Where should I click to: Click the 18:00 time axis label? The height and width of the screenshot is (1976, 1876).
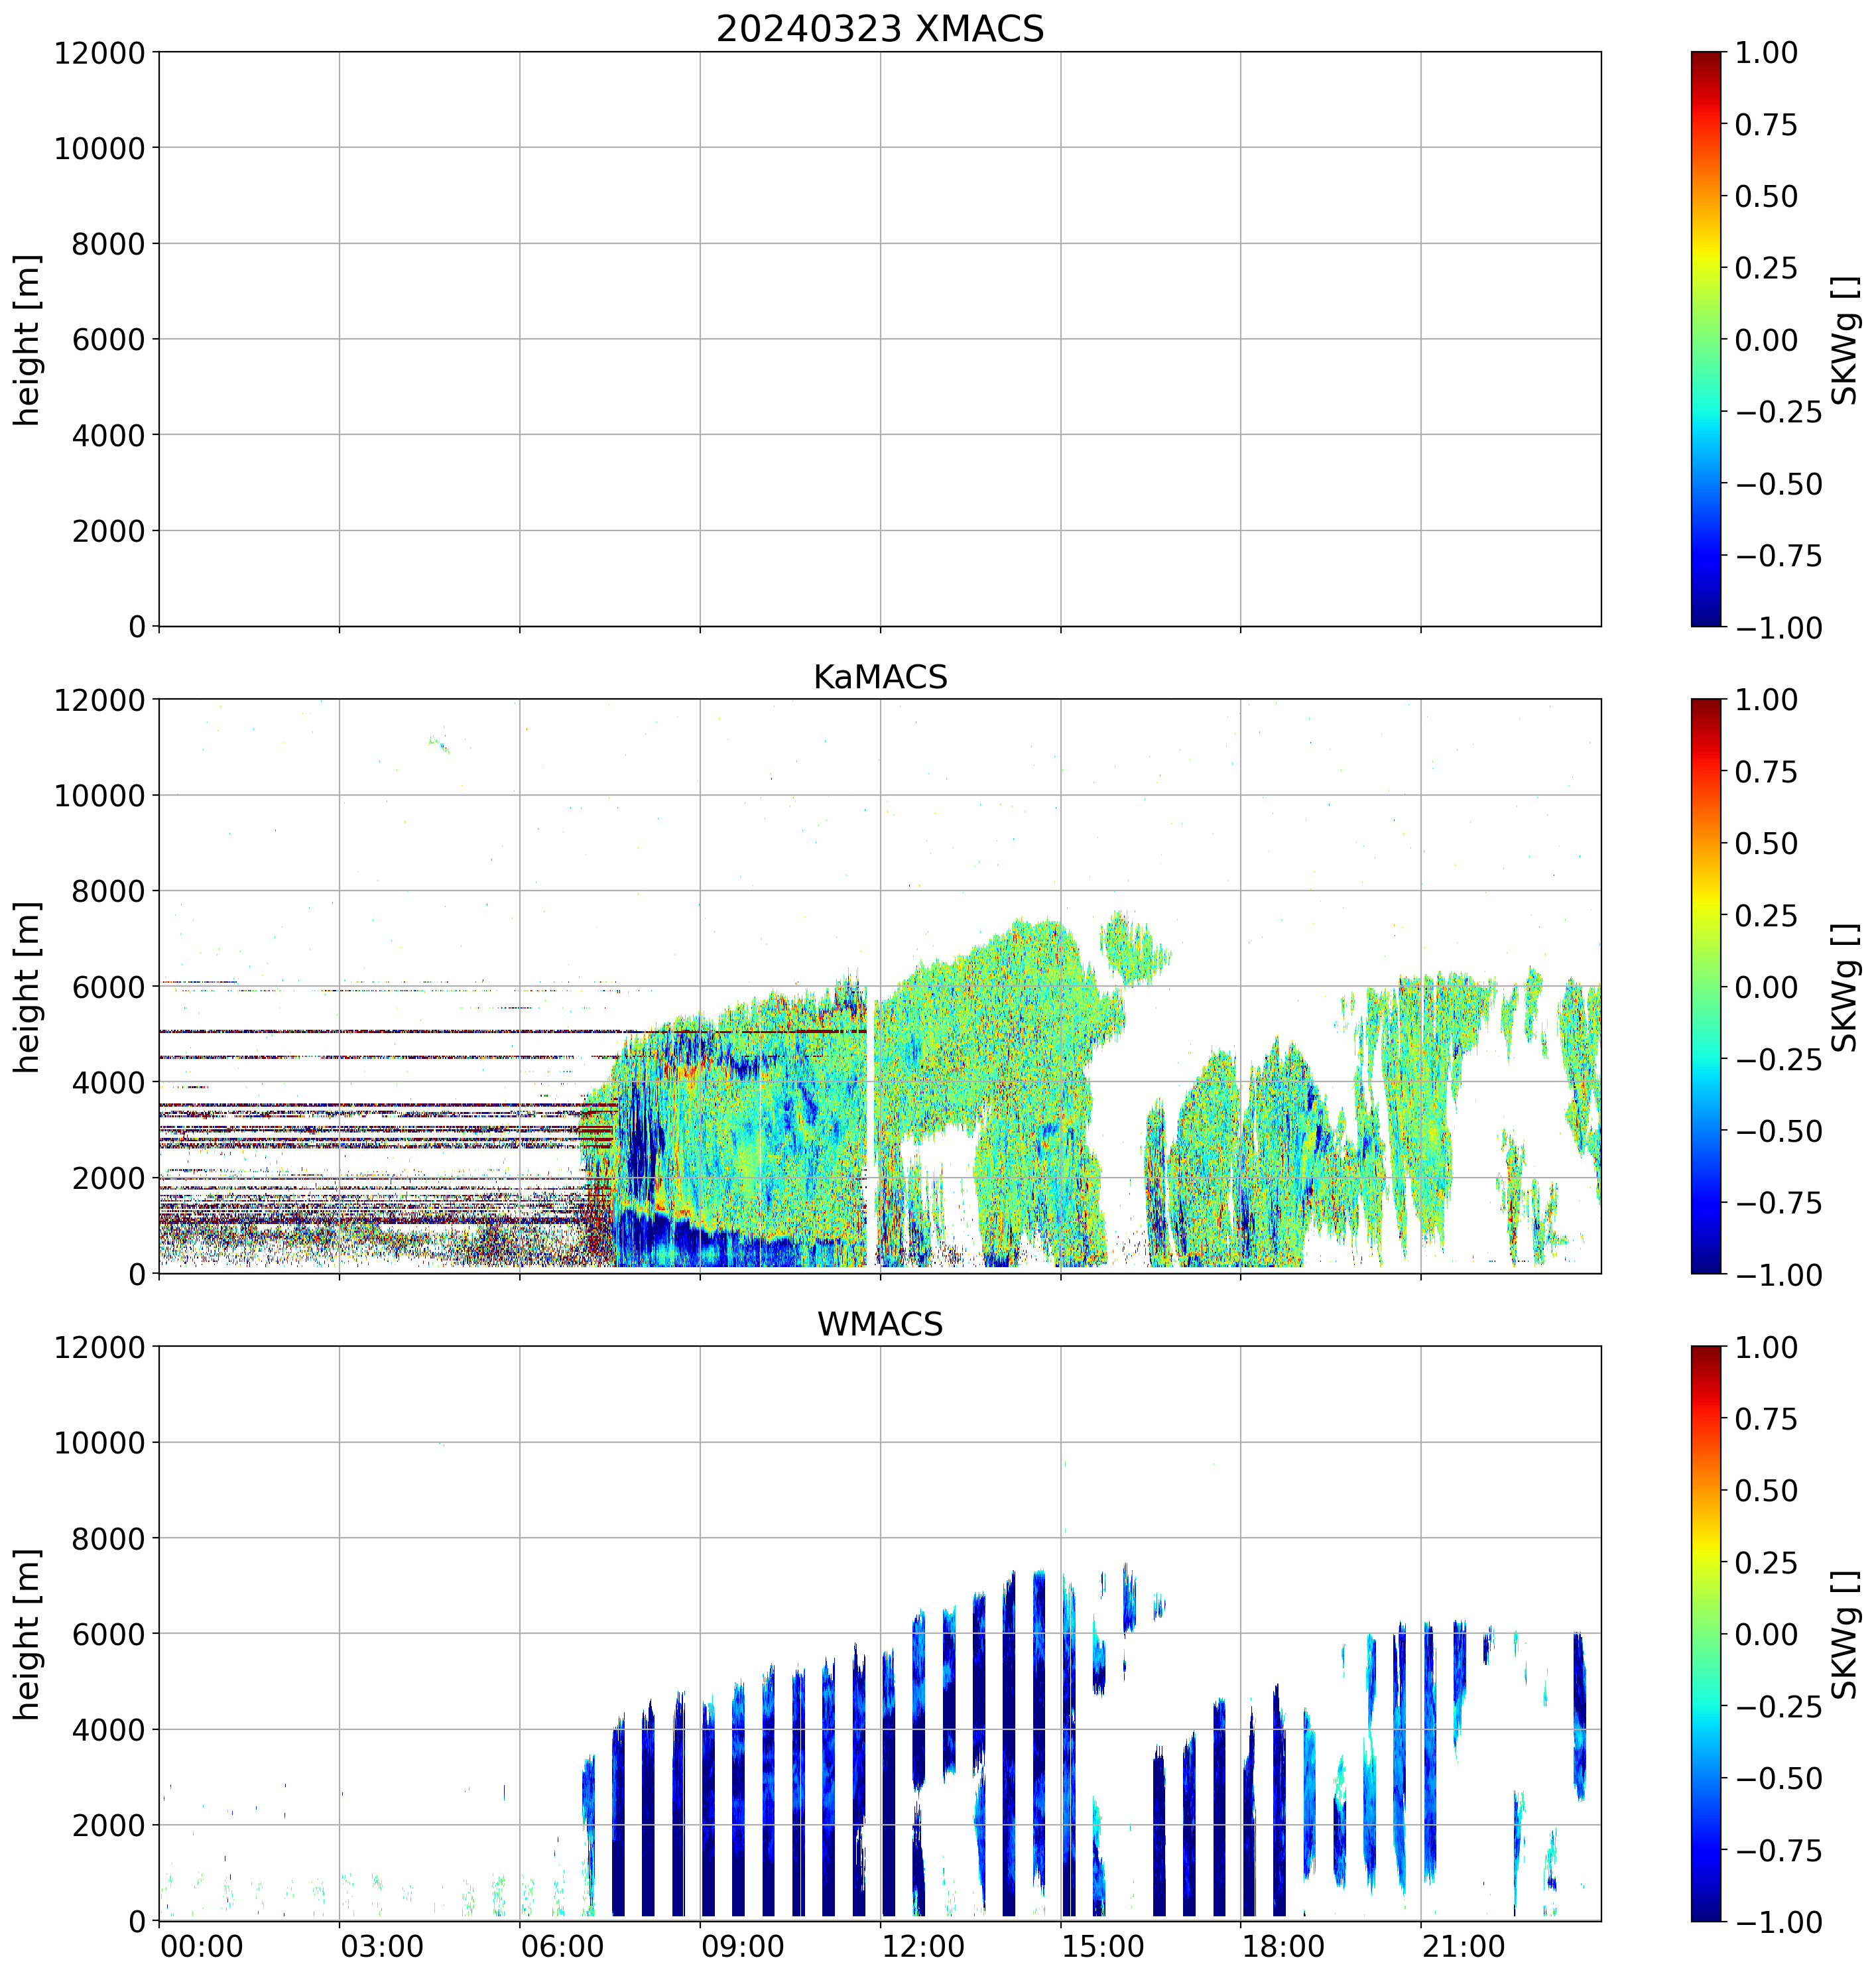[1283, 1946]
